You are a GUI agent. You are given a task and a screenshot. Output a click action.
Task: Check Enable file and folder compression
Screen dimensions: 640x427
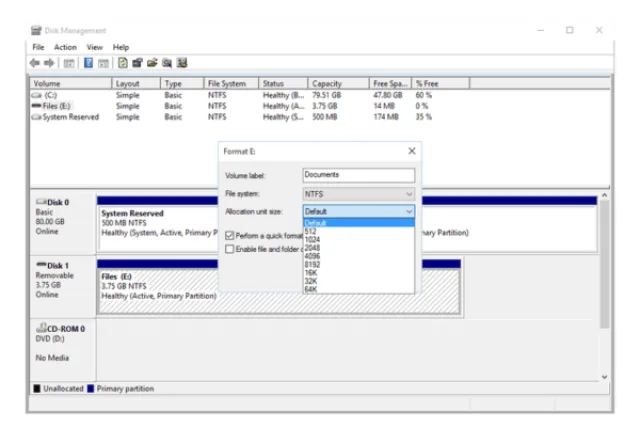tap(229, 249)
